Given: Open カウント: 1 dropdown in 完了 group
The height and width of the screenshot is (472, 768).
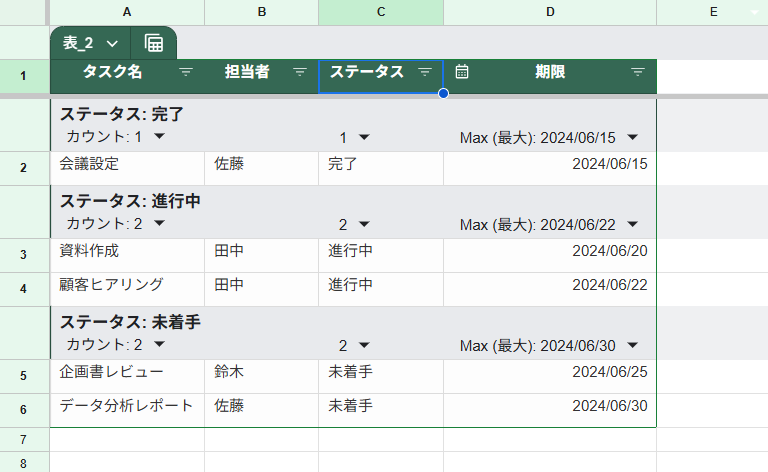Looking at the screenshot, I should pyautogui.click(x=159, y=136).
